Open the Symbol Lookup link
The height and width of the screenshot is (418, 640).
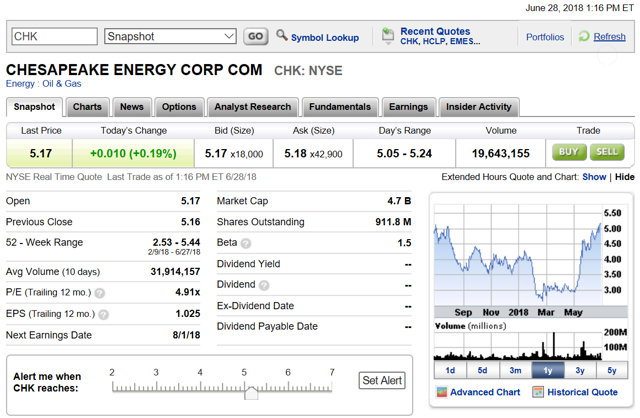pos(325,38)
